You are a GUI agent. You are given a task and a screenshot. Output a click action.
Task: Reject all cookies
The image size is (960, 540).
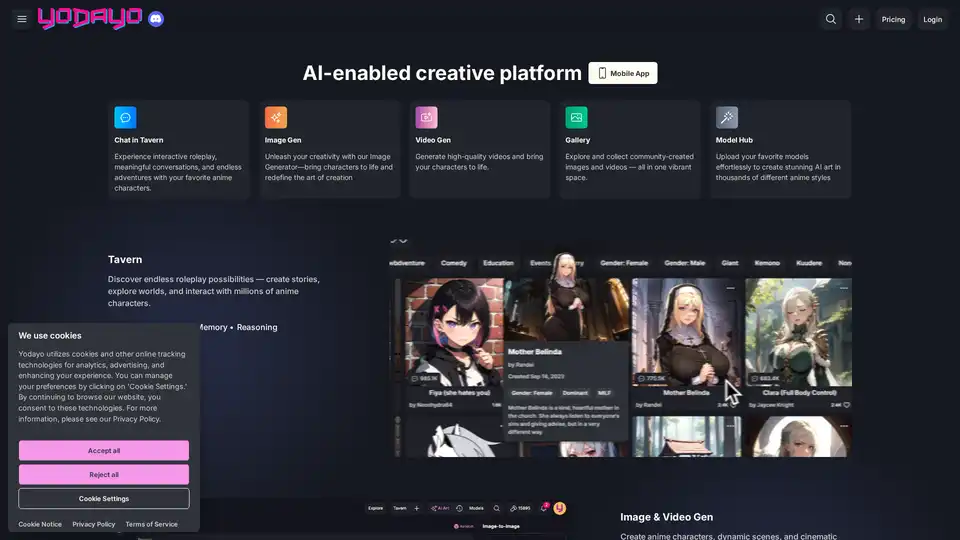(x=104, y=475)
